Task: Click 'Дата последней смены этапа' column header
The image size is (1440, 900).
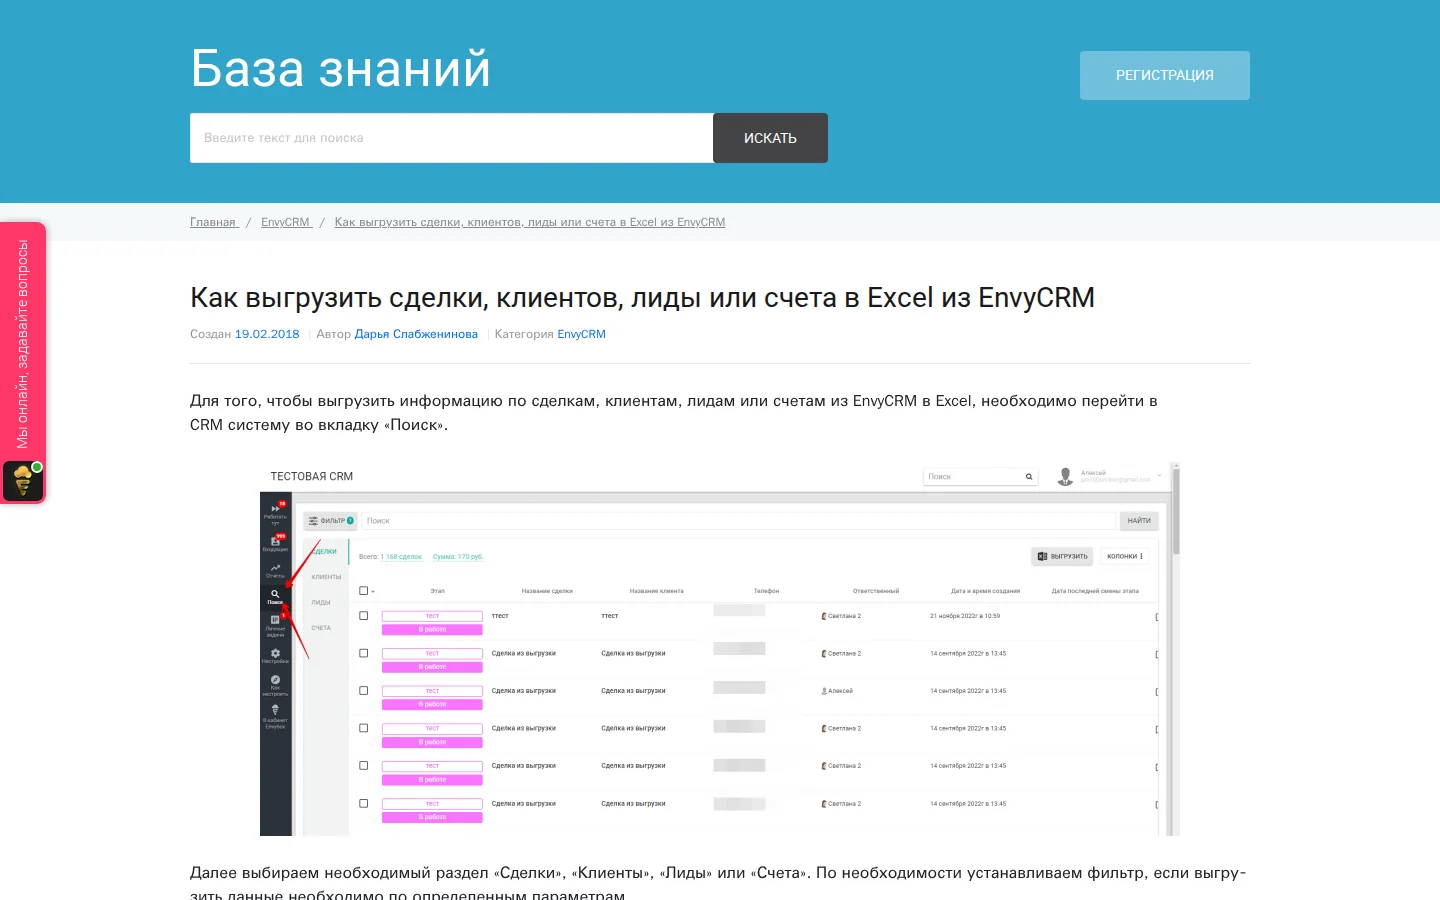Action: pyautogui.click(x=1095, y=591)
